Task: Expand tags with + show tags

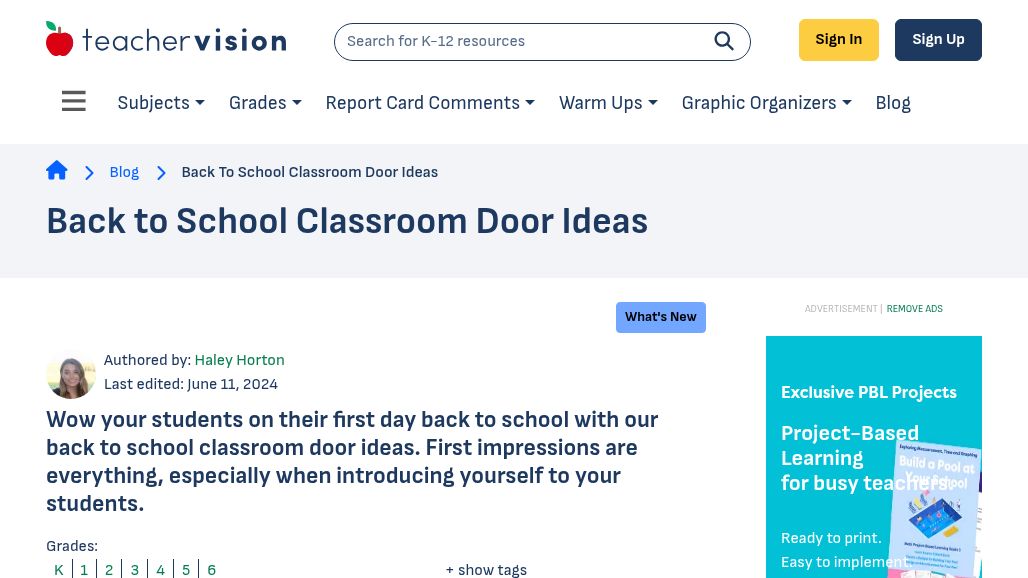Action: click(x=486, y=570)
